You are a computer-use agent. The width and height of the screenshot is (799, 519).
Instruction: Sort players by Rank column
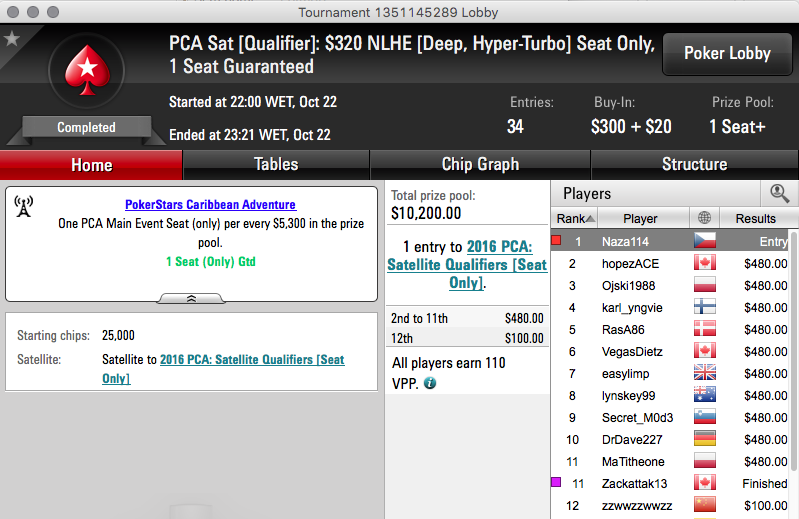point(574,218)
